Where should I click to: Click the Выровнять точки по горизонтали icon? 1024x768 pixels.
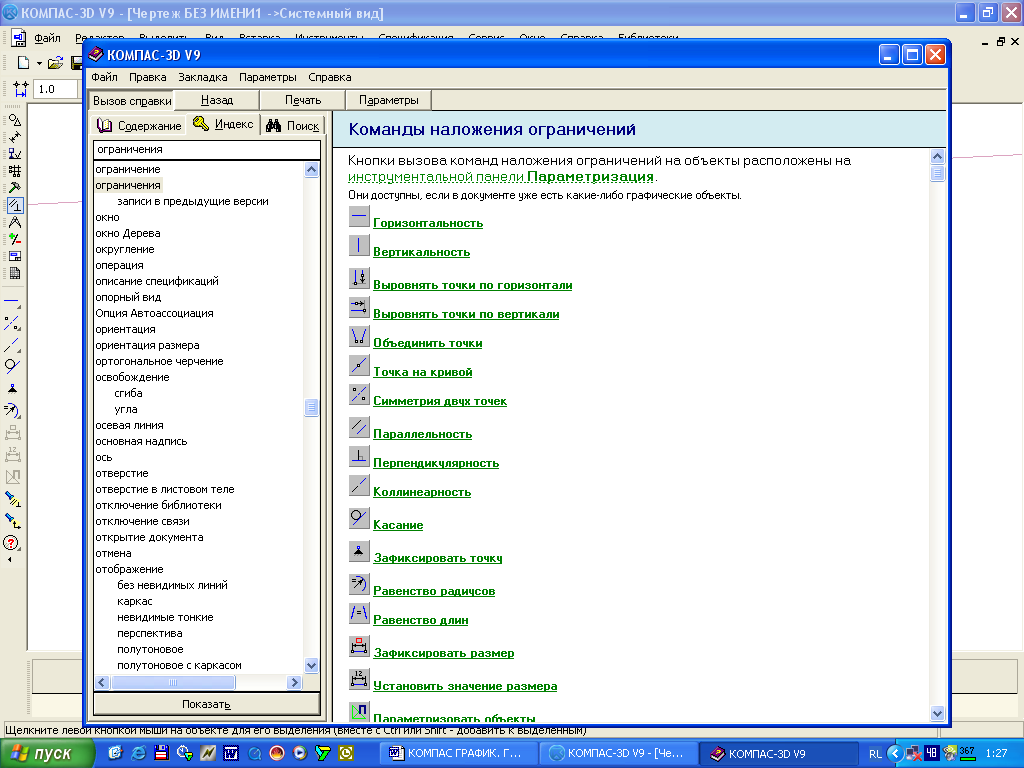[x=359, y=278]
